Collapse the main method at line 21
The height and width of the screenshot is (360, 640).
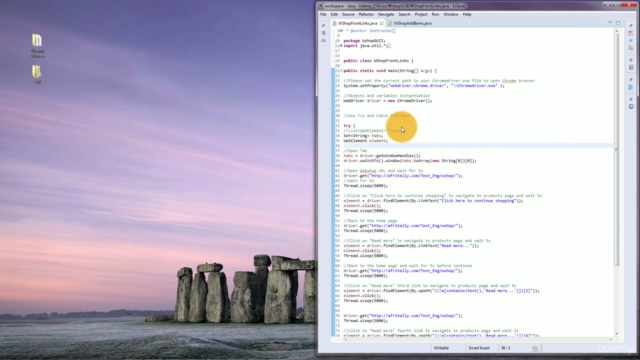pos(341,71)
